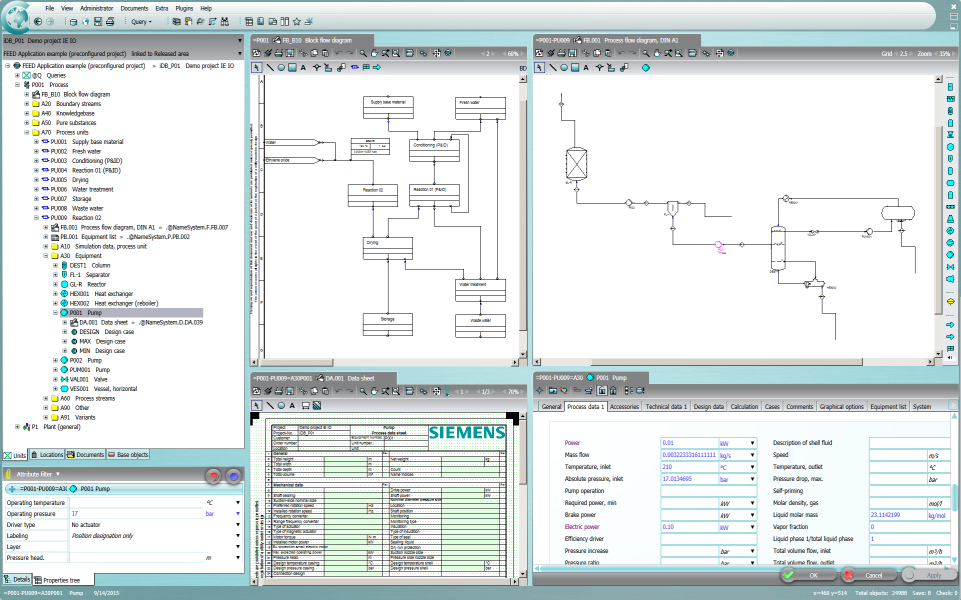
Task: Collapse the PU009 Reaction 02 node
Action: [36, 218]
